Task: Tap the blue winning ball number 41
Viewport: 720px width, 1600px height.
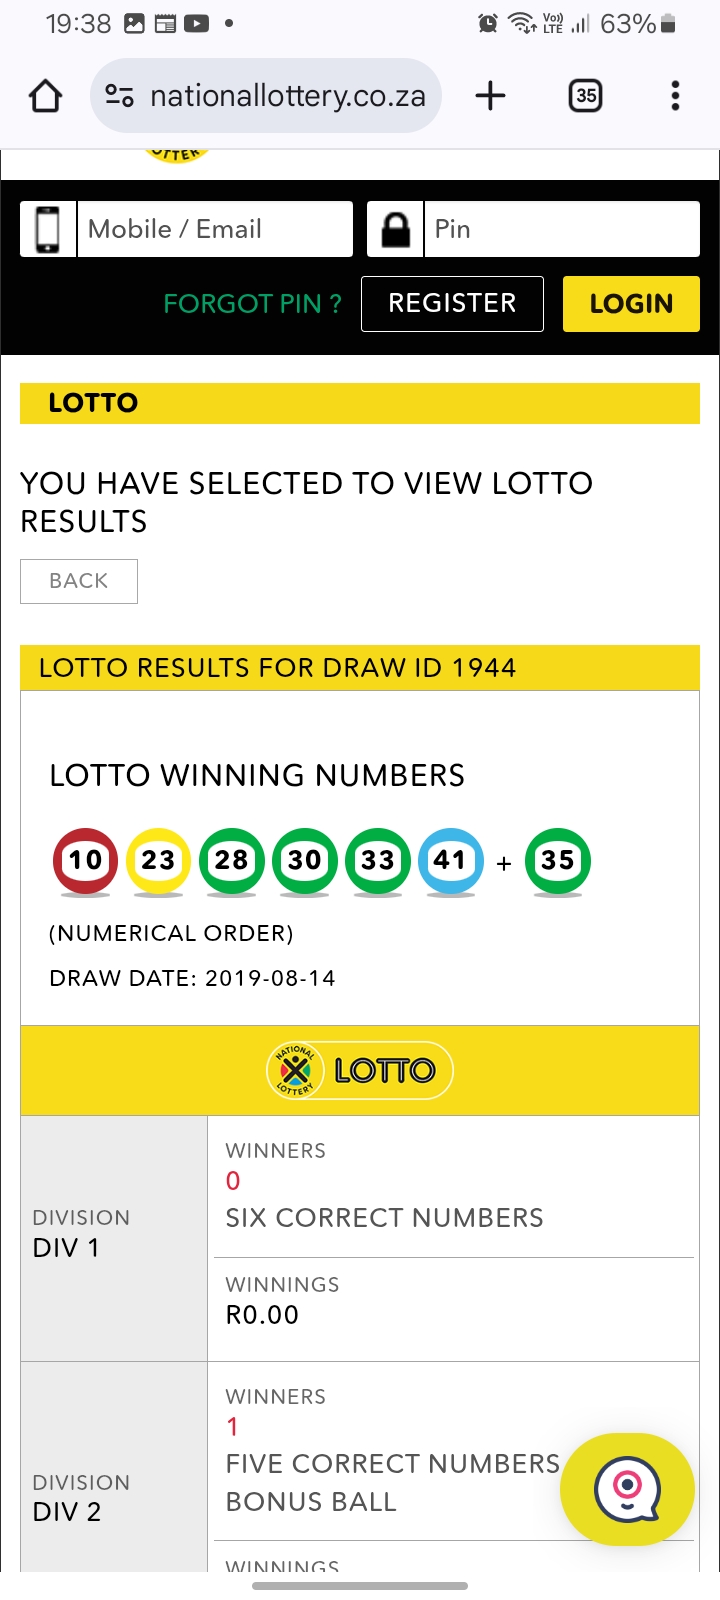Action: pos(450,860)
